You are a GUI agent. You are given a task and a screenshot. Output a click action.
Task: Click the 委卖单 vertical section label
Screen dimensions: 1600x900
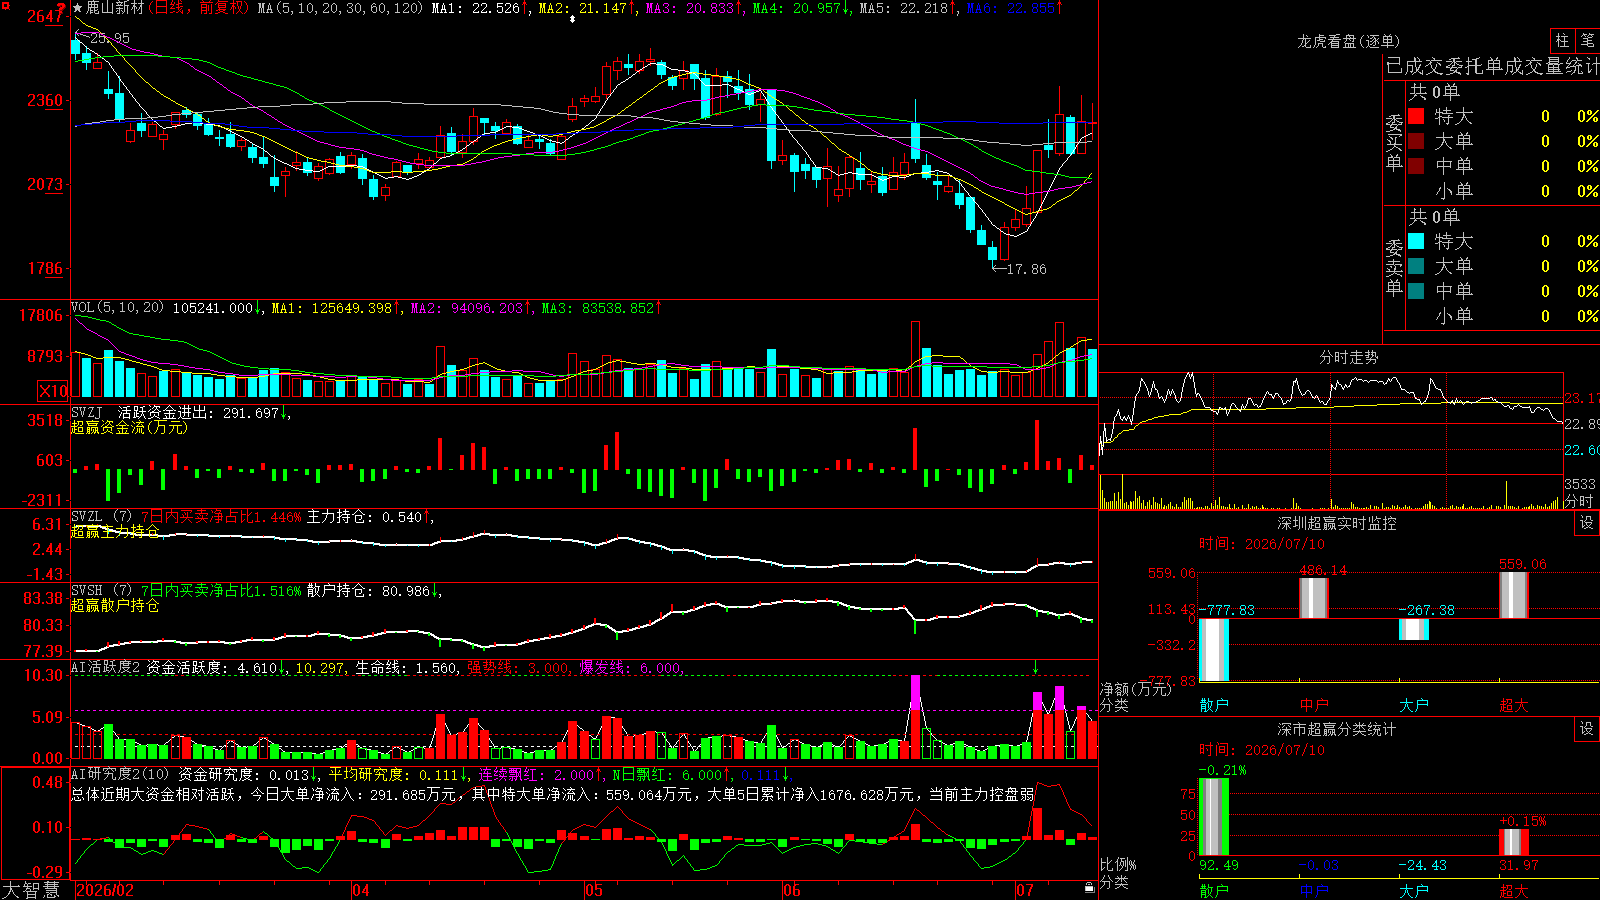(x=1394, y=267)
